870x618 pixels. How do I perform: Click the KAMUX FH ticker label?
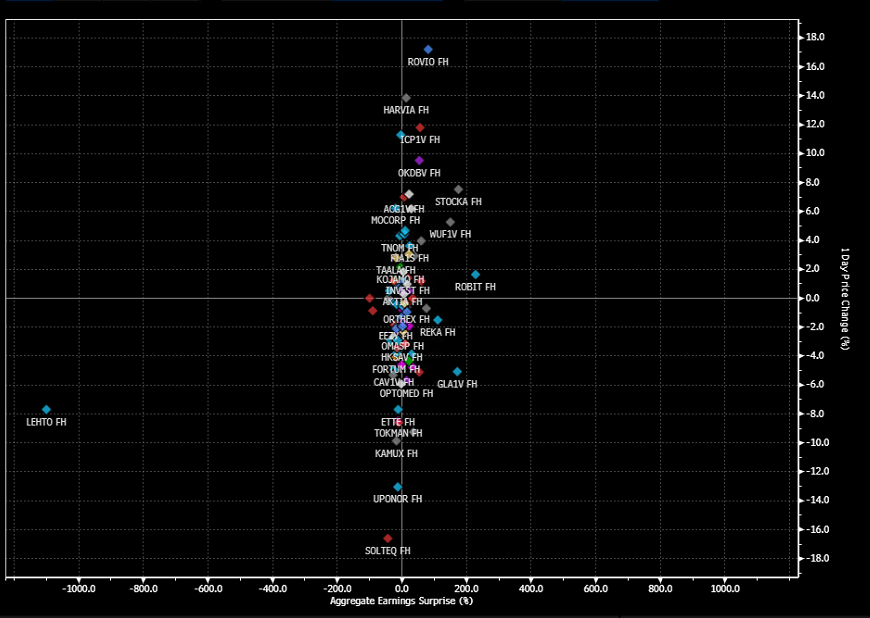pyautogui.click(x=397, y=454)
